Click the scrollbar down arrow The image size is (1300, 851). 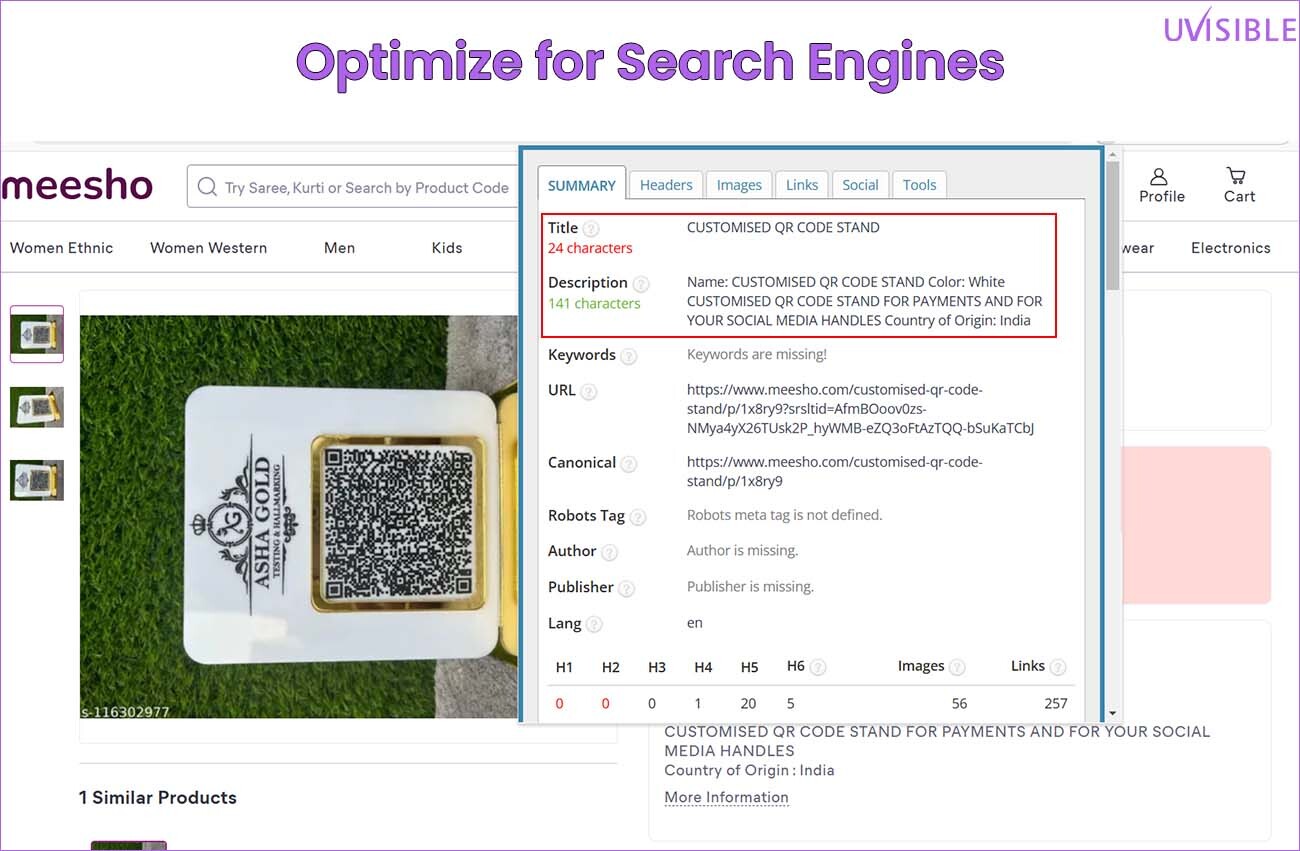click(1113, 713)
